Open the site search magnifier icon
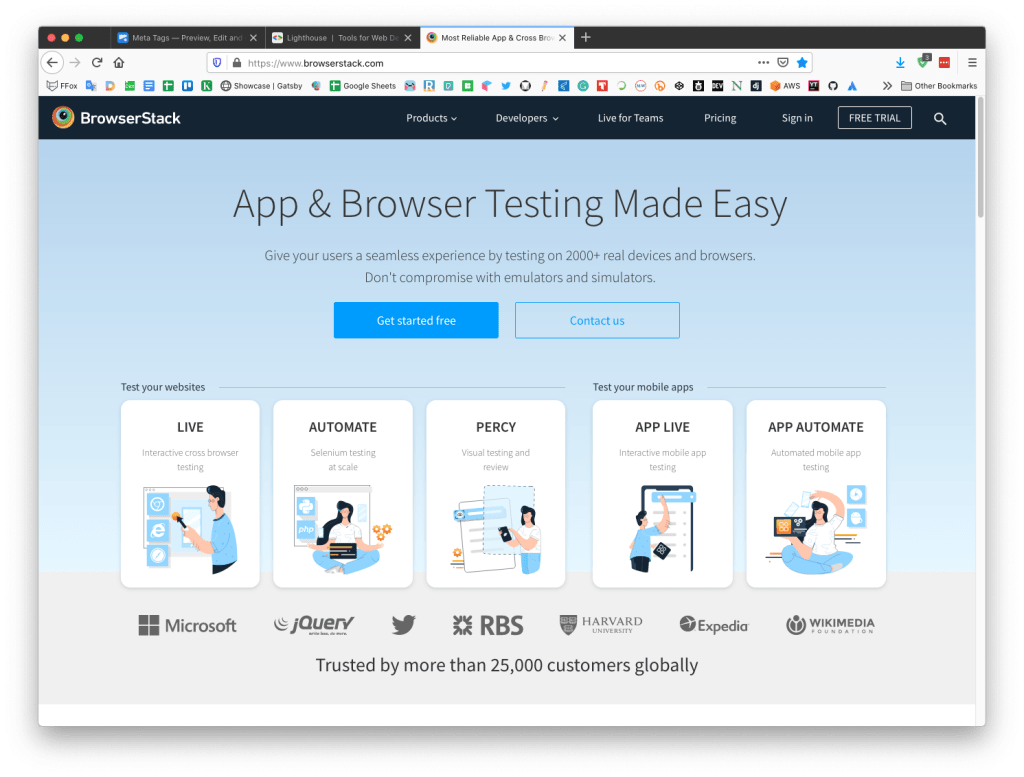The width and height of the screenshot is (1024, 777). [940, 118]
